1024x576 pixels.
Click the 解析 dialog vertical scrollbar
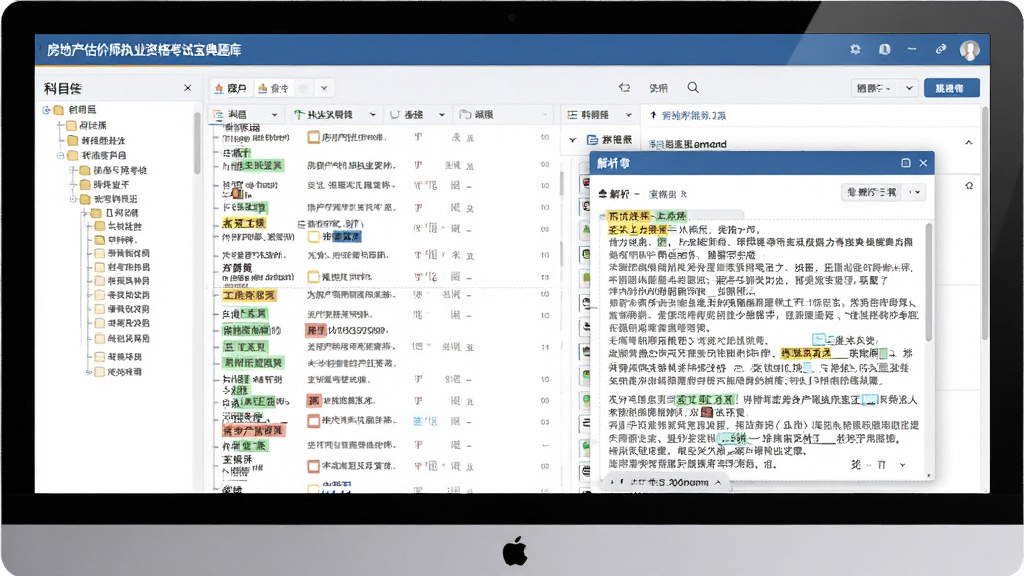click(929, 282)
